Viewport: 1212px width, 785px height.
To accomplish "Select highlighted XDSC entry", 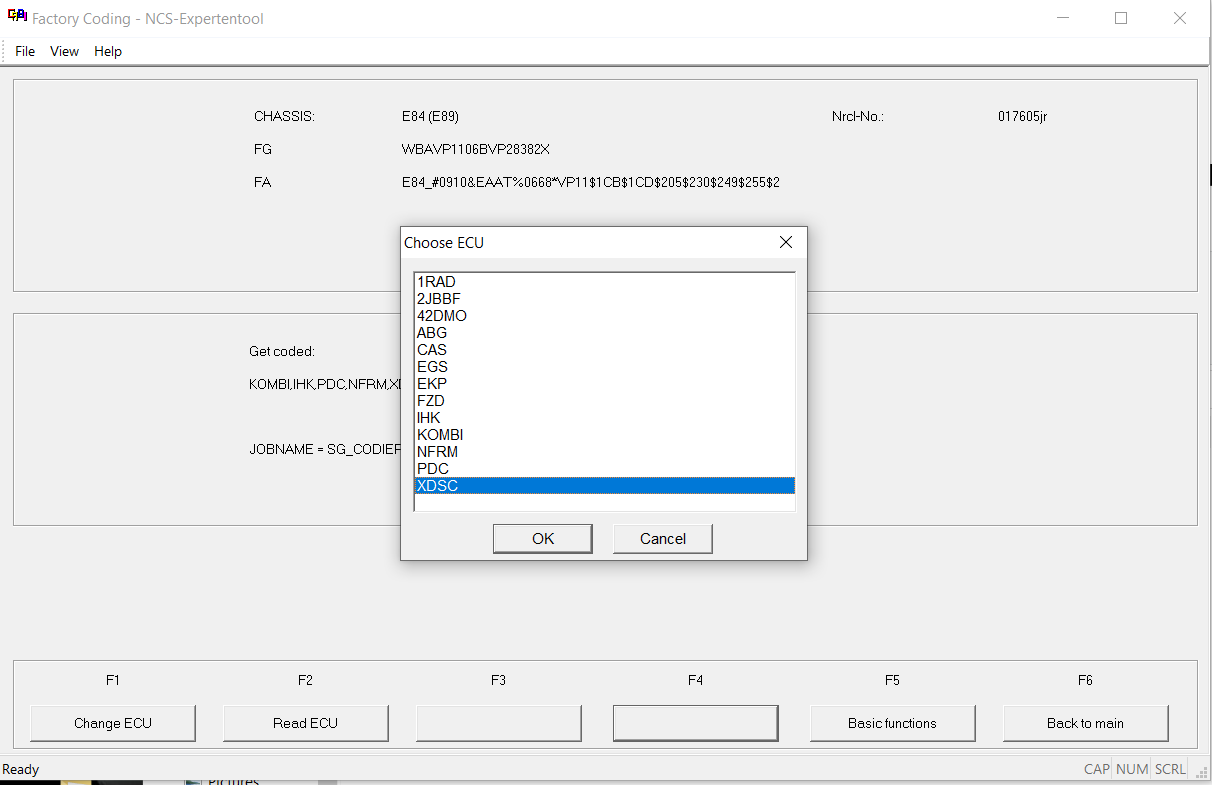I will tap(604, 486).
